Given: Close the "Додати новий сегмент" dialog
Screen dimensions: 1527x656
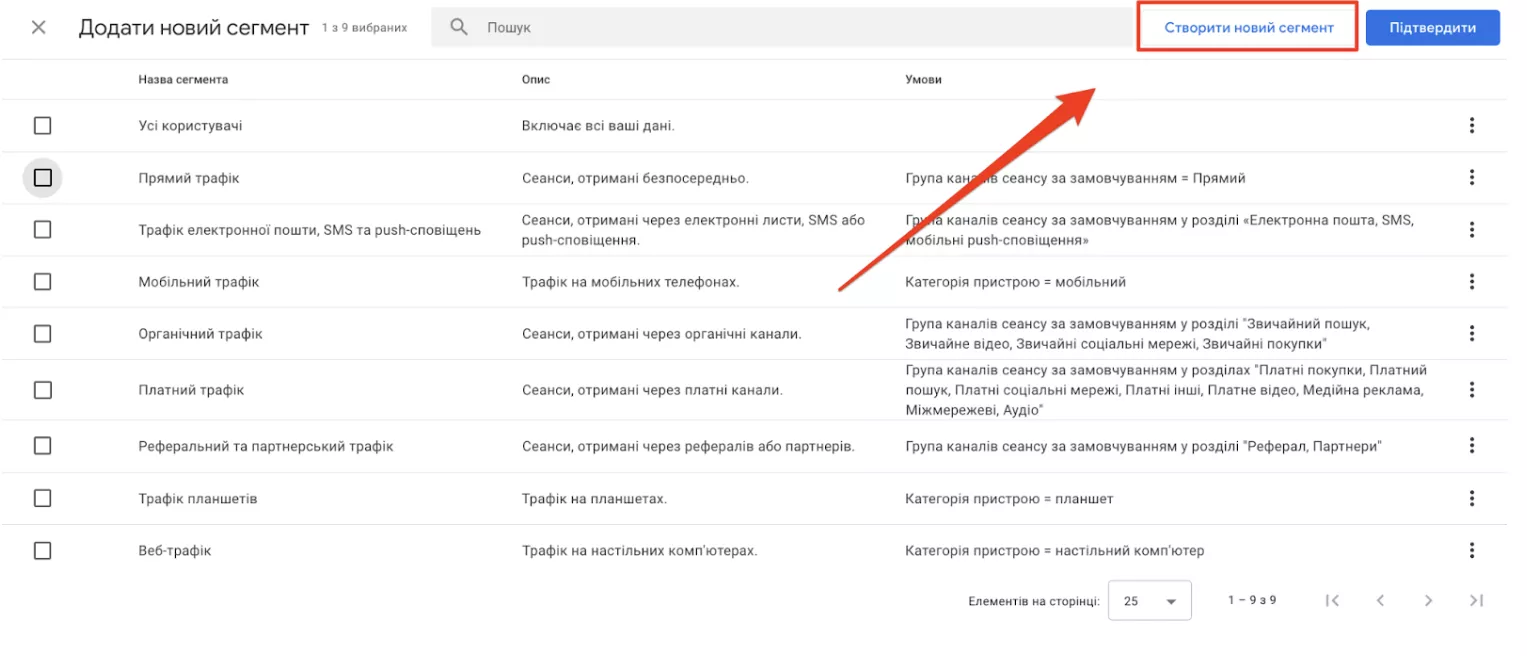Looking at the screenshot, I should 38,27.
